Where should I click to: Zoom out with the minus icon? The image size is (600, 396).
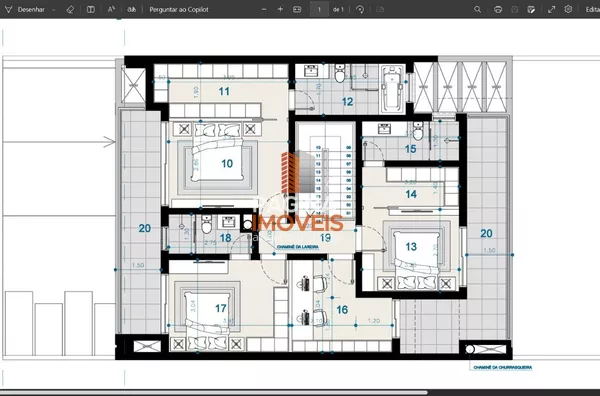tap(264, 9)
